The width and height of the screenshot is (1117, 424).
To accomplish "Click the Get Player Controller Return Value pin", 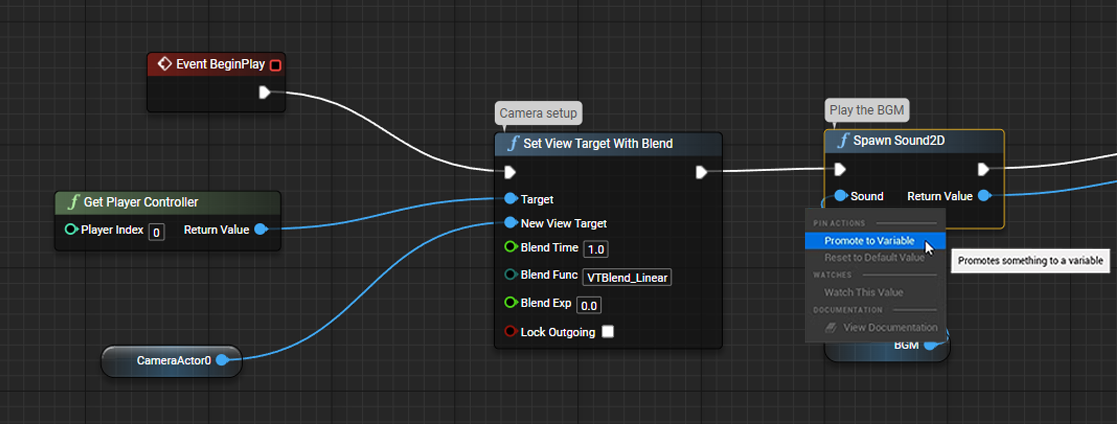I will coord(261,230).
